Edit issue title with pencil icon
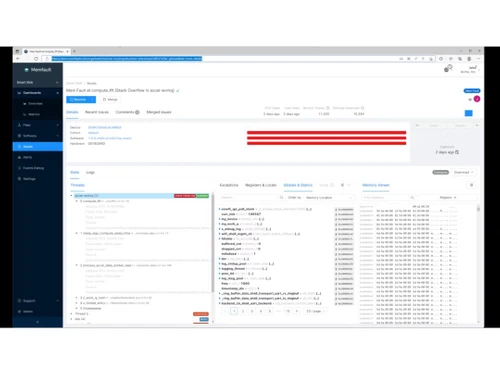 pos(178,90)
